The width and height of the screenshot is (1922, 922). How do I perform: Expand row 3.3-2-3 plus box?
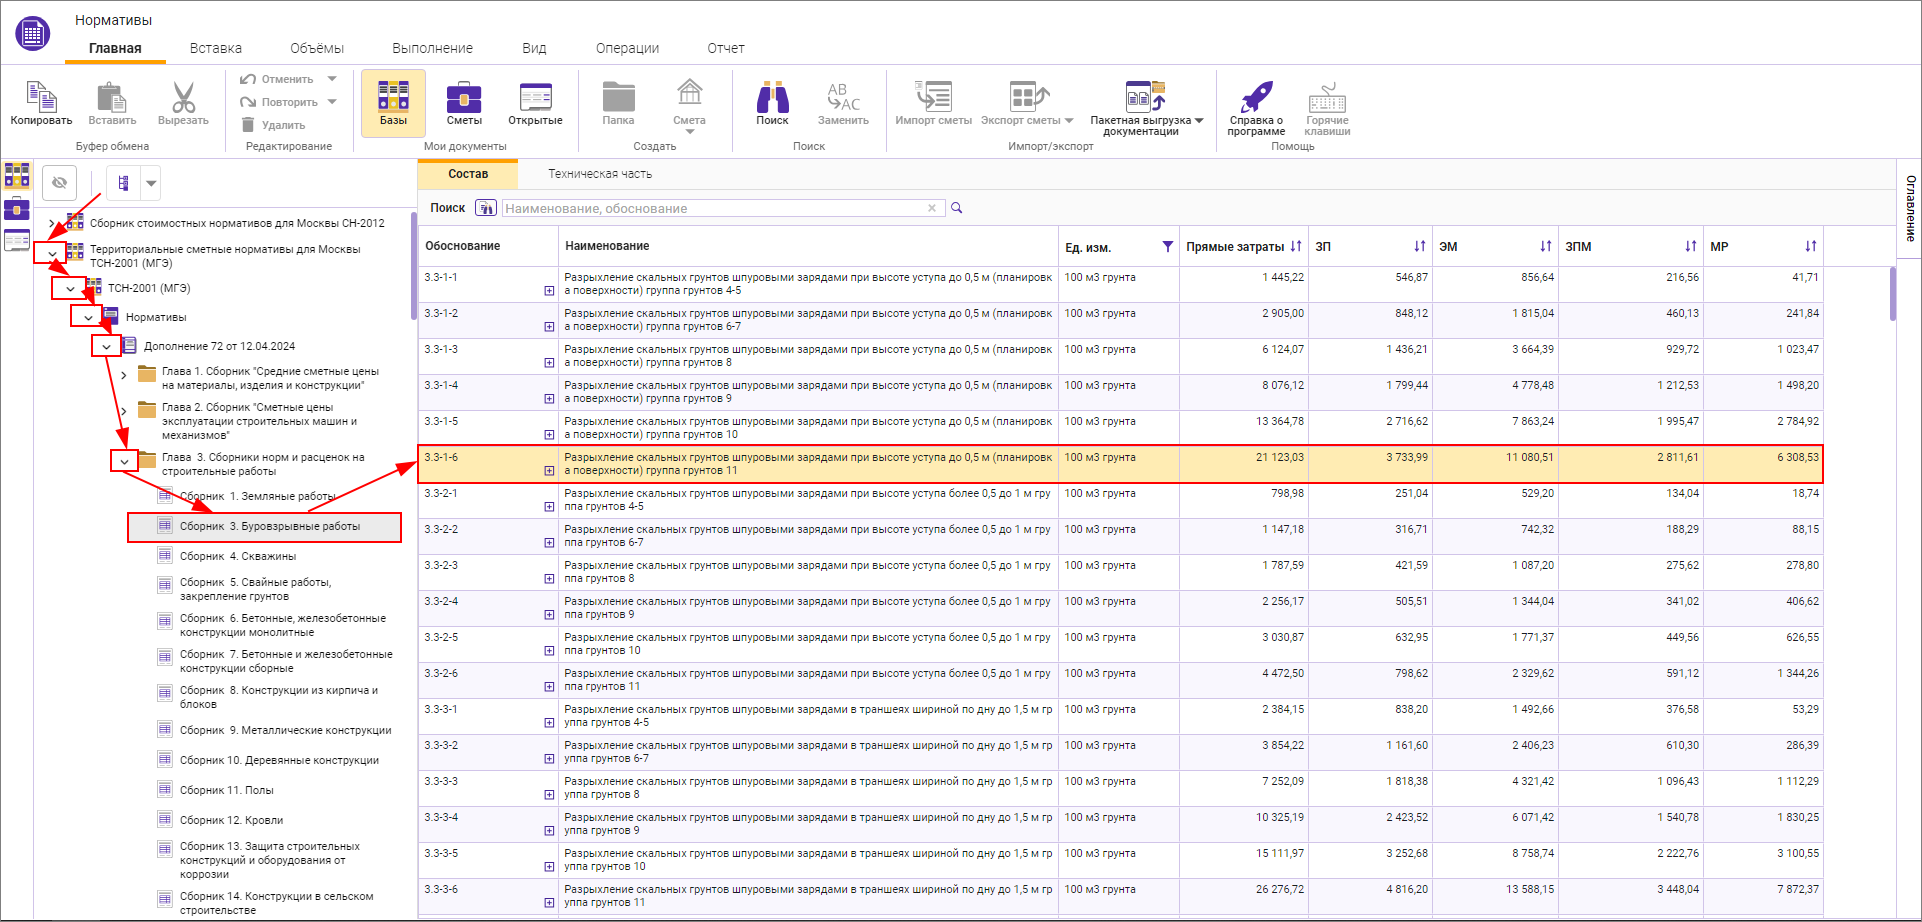click(x=549, y=579)
